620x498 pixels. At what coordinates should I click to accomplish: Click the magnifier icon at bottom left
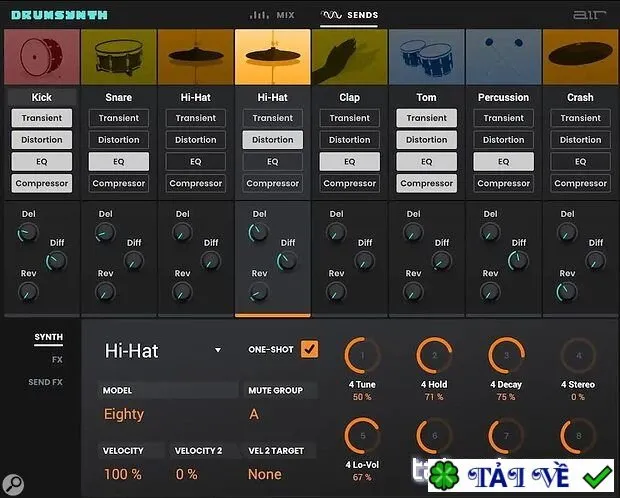point(13,484)
